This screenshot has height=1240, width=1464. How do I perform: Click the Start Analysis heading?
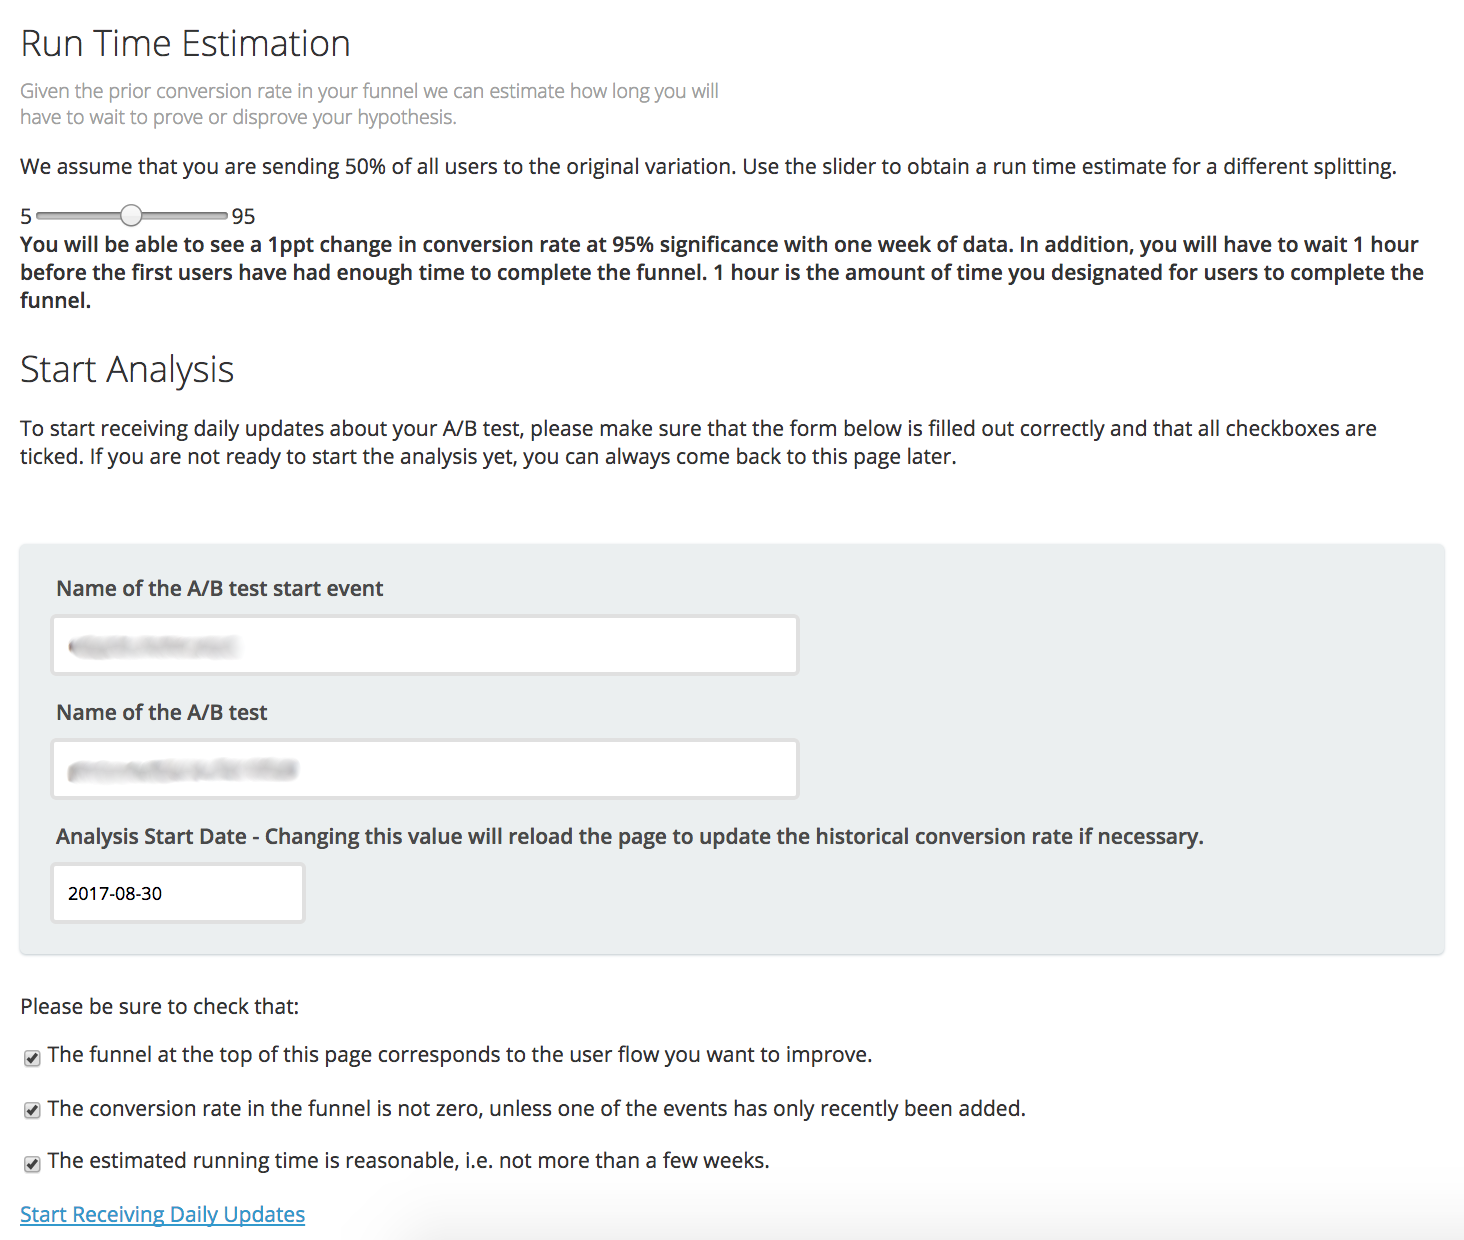click(x=127, y=370)
